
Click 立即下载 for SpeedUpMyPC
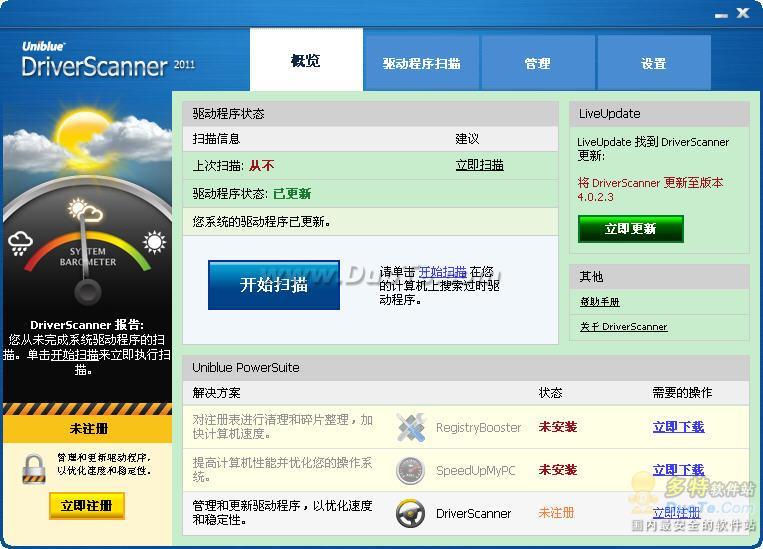click(678, 470)
